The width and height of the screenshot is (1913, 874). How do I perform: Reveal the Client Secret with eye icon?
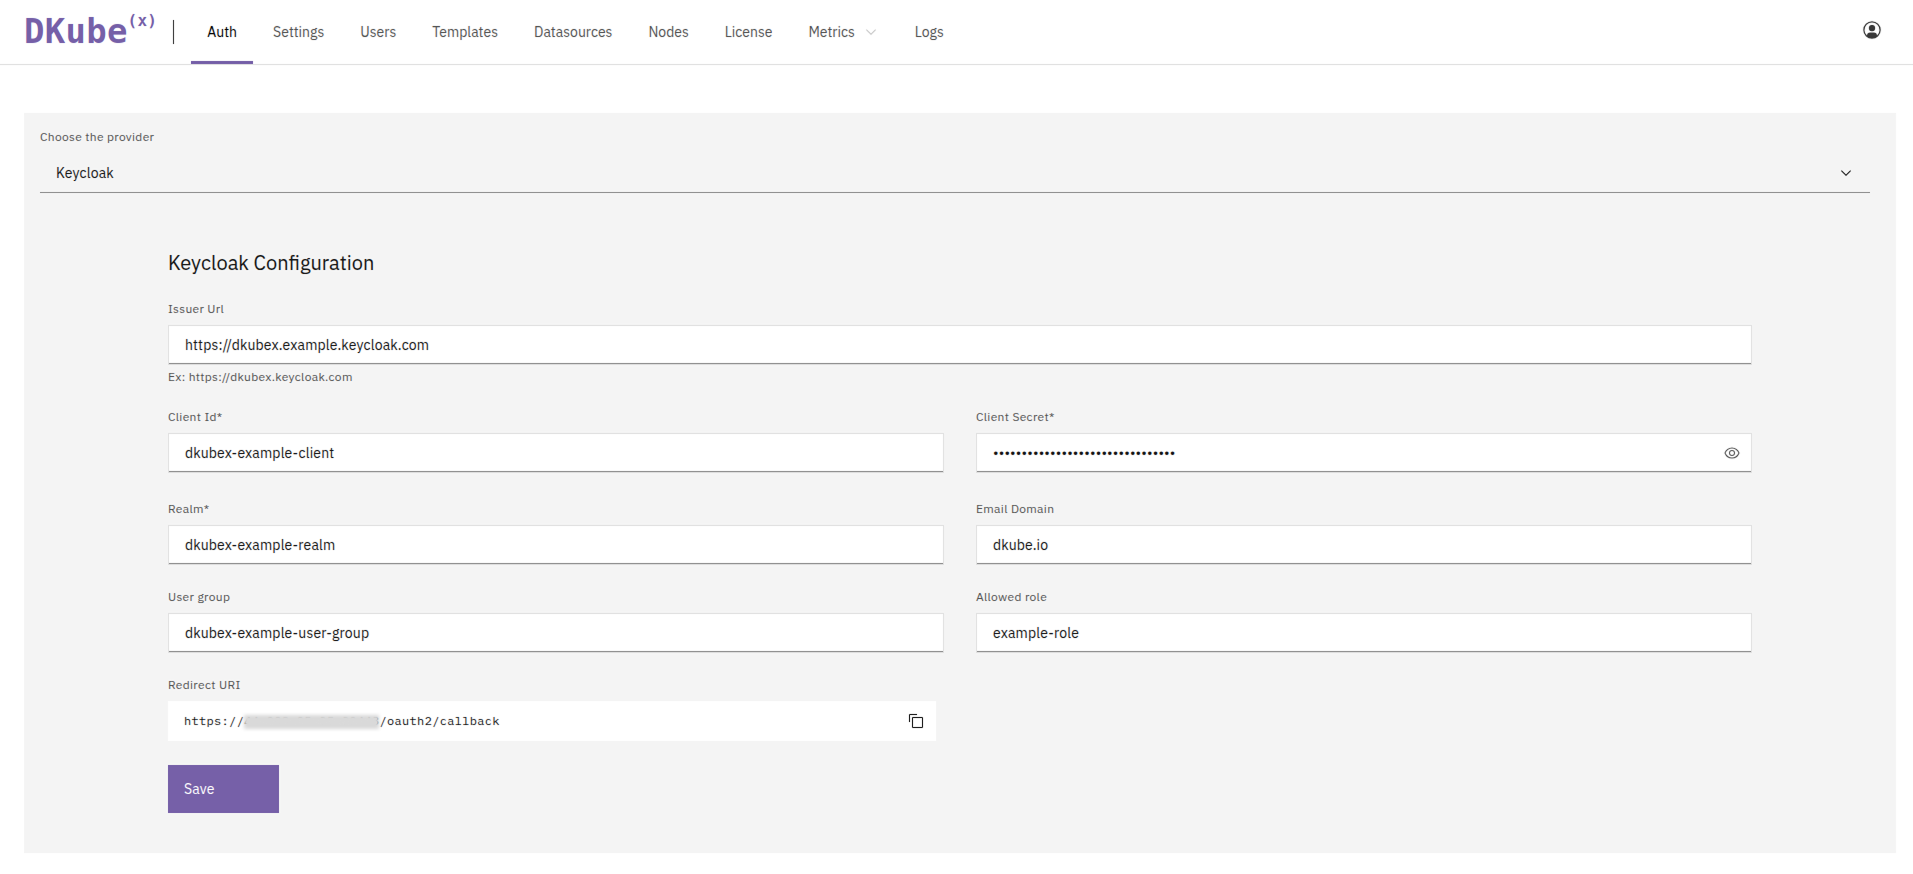click(x=1731, y=453)
